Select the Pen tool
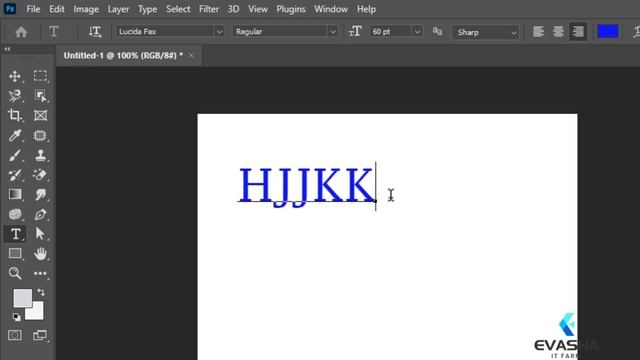The height and width of the screenshot is (360, 640). (x=40, y=214)
